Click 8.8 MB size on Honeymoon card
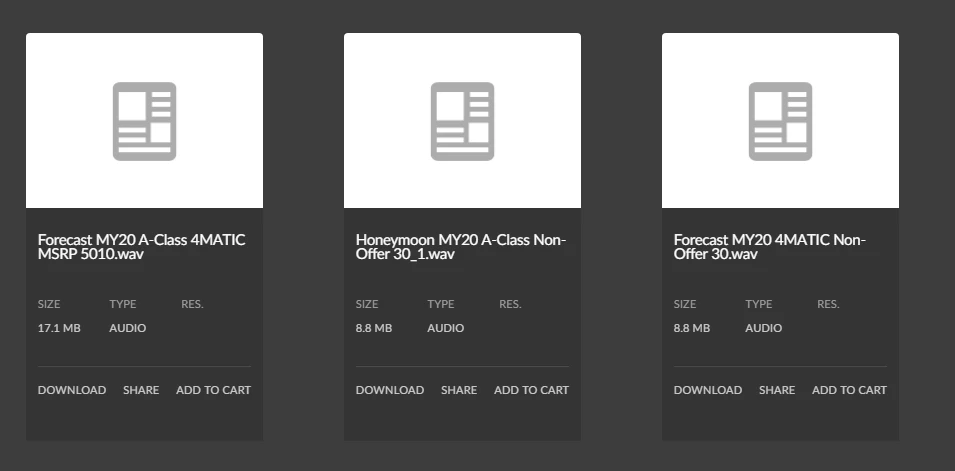 click(374, 328)
